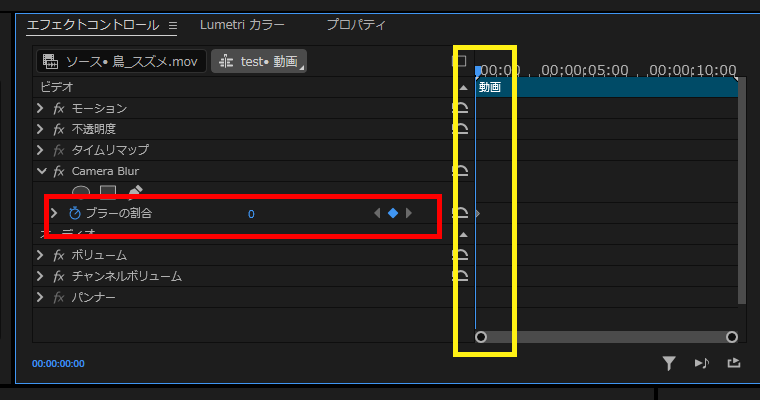Expand the ボリューム effect properties
Screen dimensions: 760x400
click(x=40, y=255)
